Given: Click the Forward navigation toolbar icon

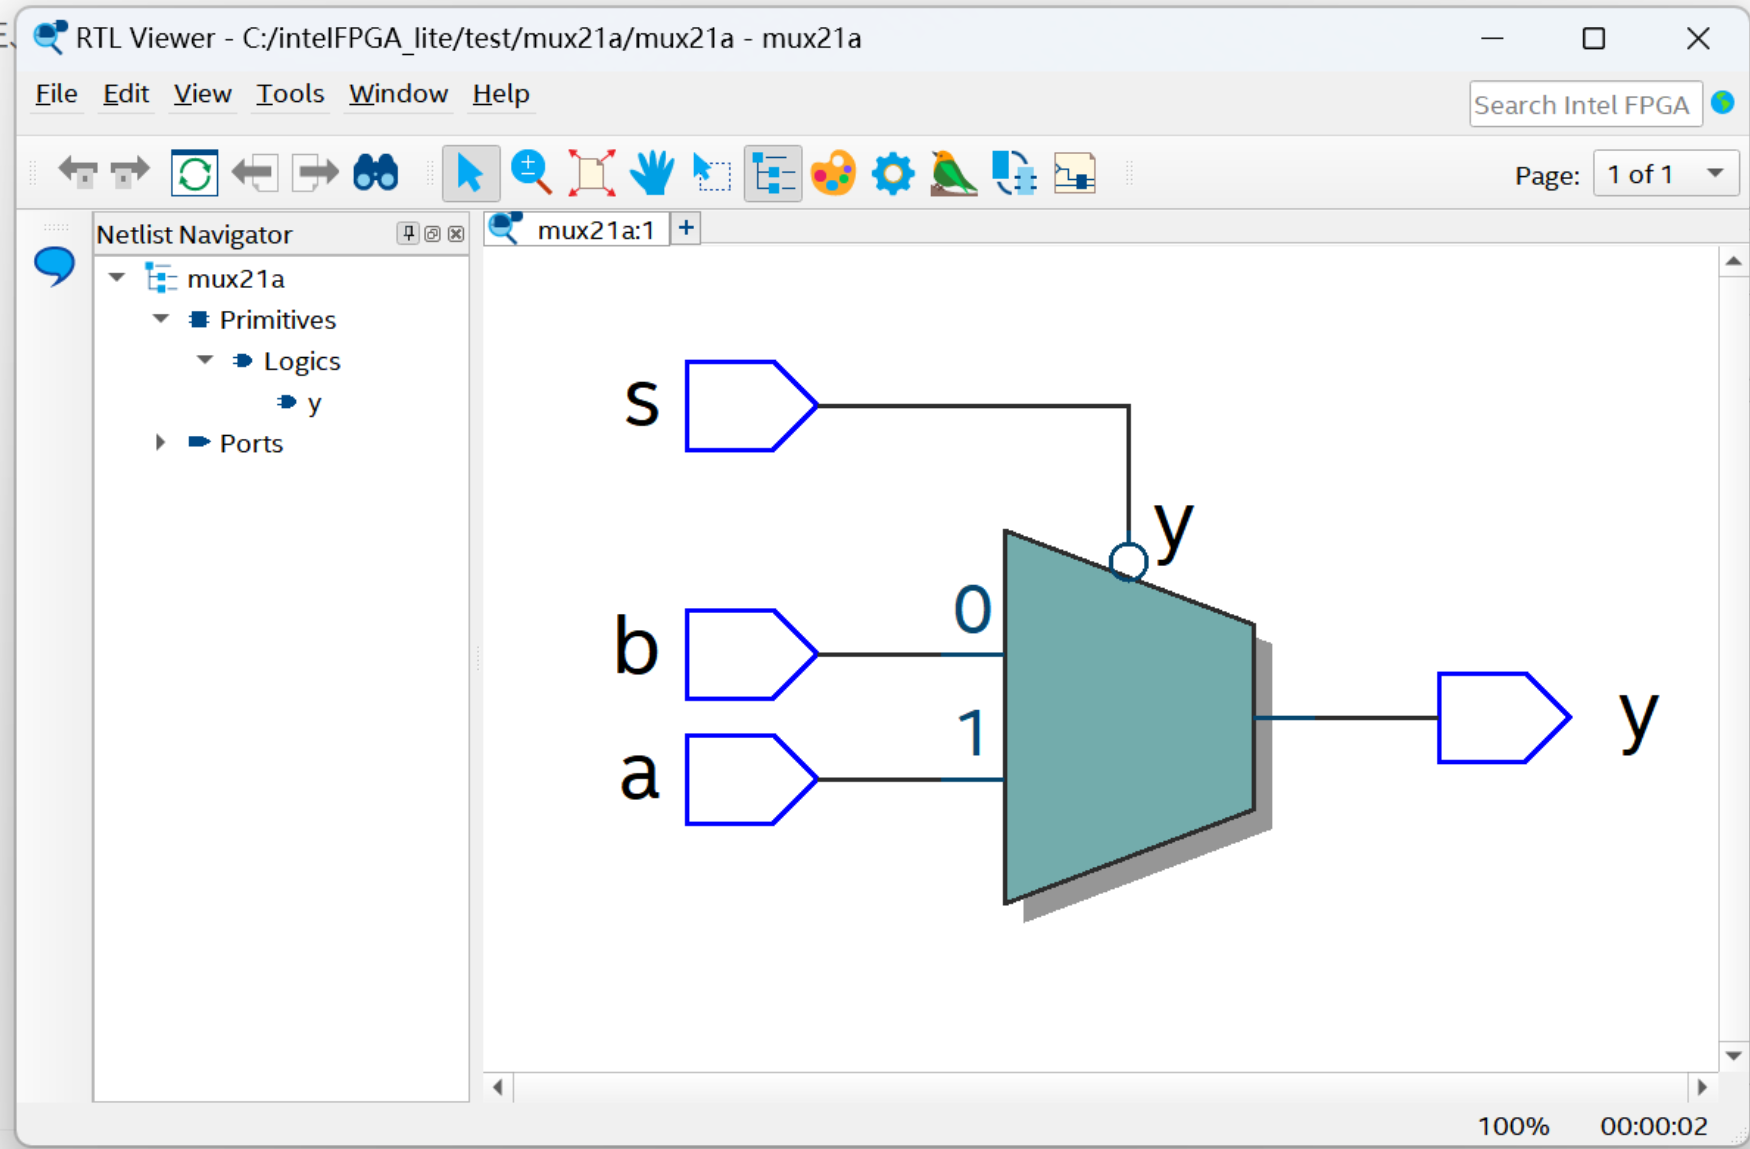Looking at the screenshot, I should tap(130, 173).
